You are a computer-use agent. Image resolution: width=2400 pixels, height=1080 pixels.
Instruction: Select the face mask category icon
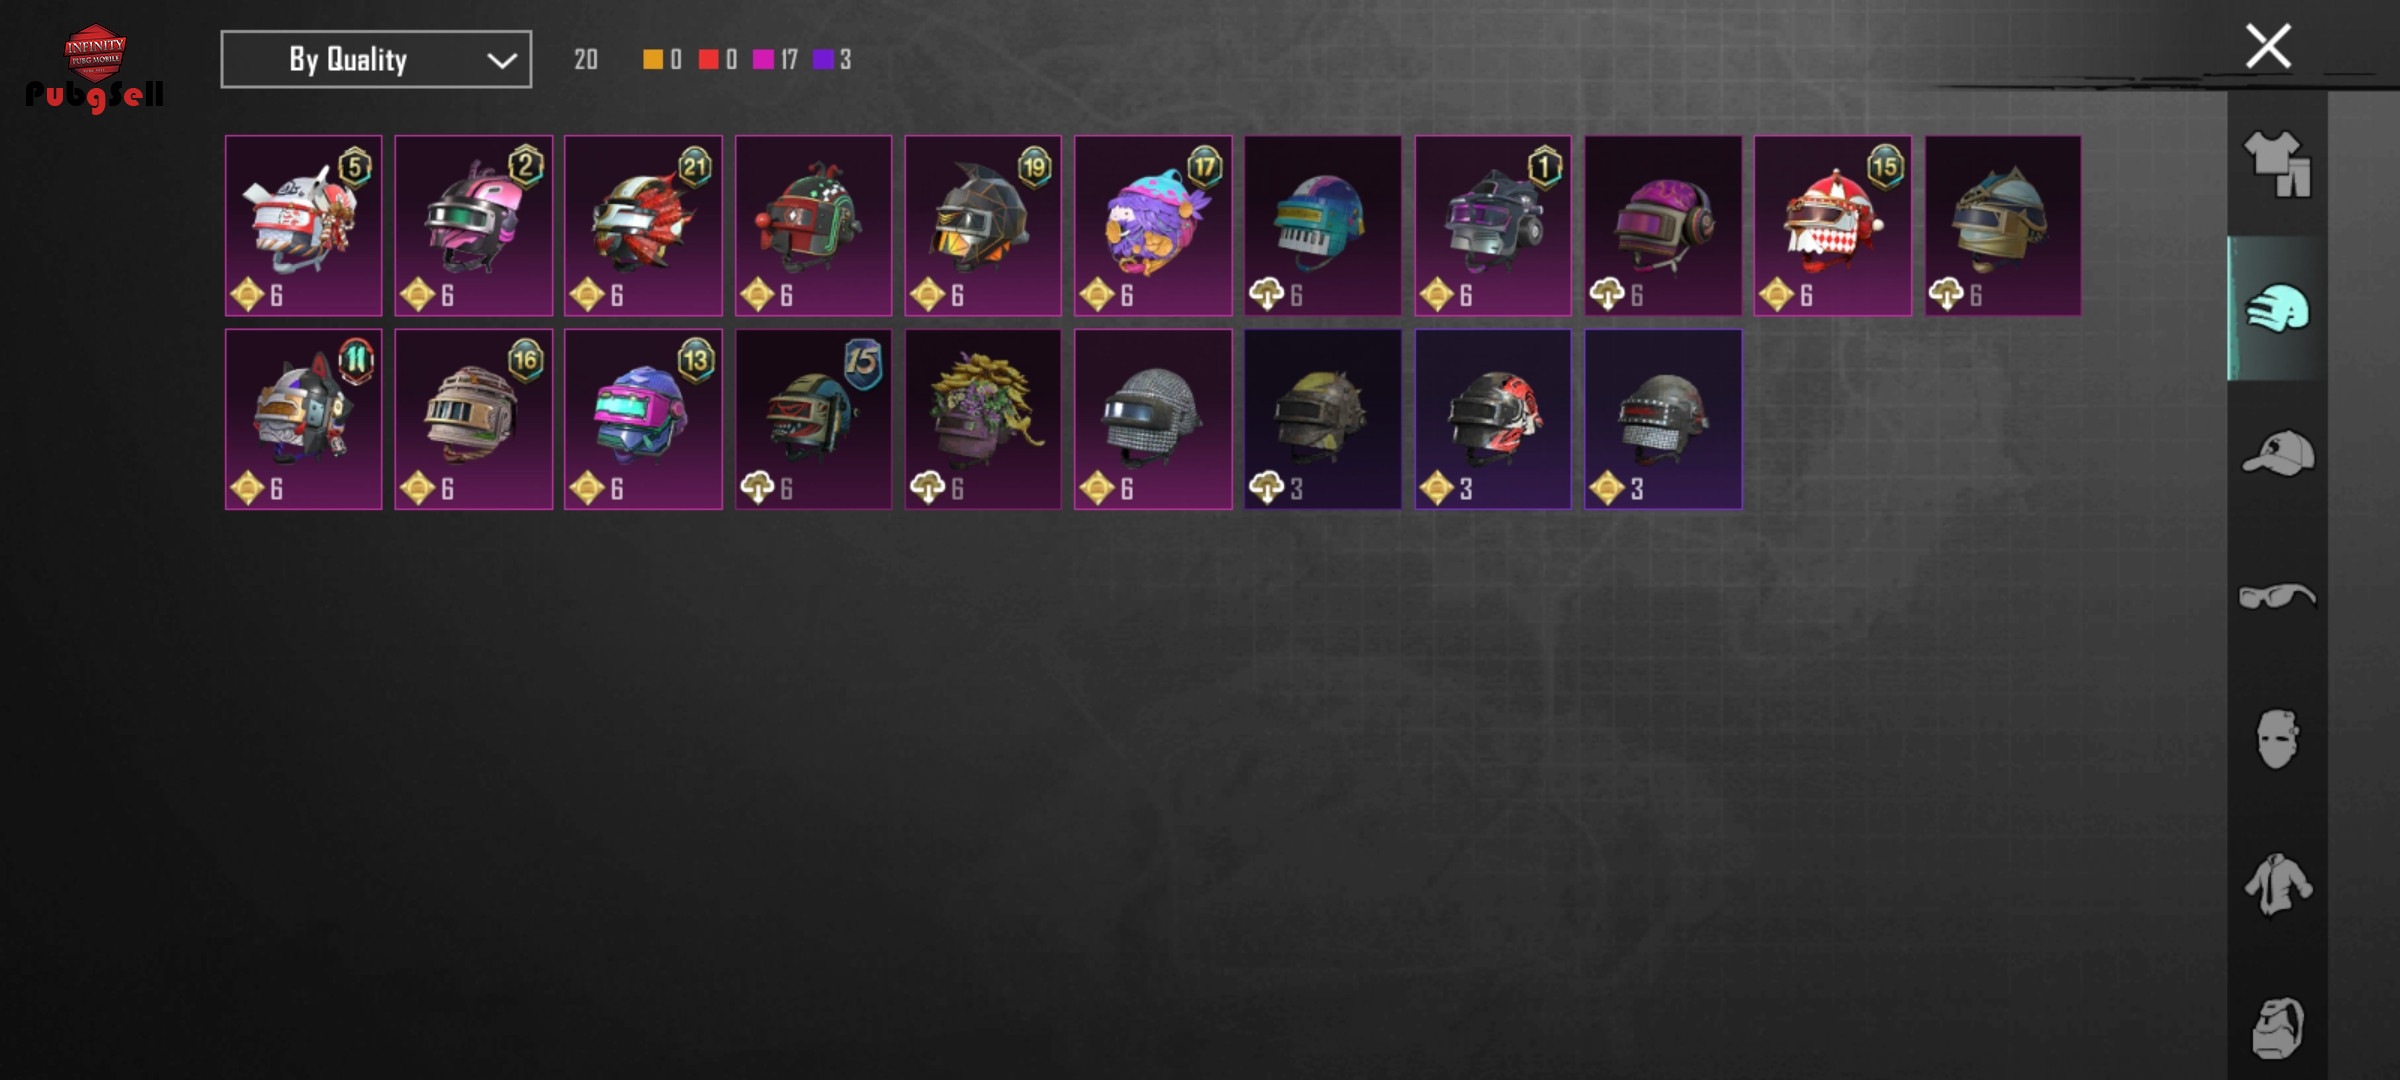pyautogui.click(x=2277, y=739)
